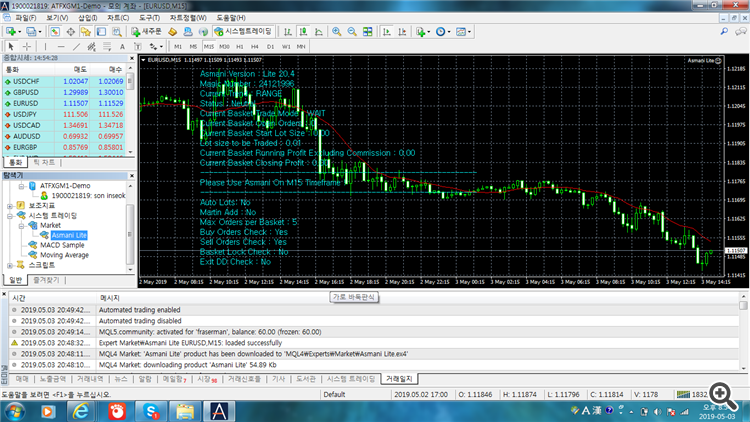Open the arrows objects dropdown

click(156, 46)
